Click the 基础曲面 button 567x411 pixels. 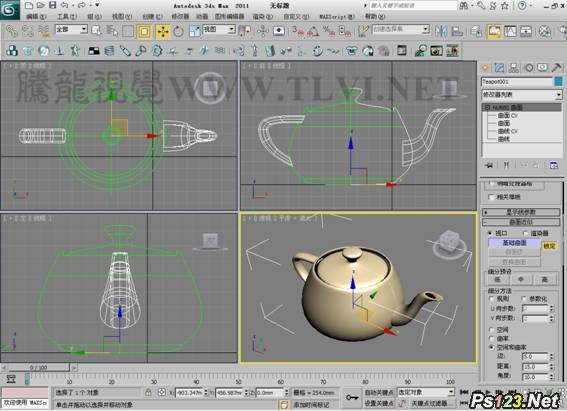[x=515, y=243]
